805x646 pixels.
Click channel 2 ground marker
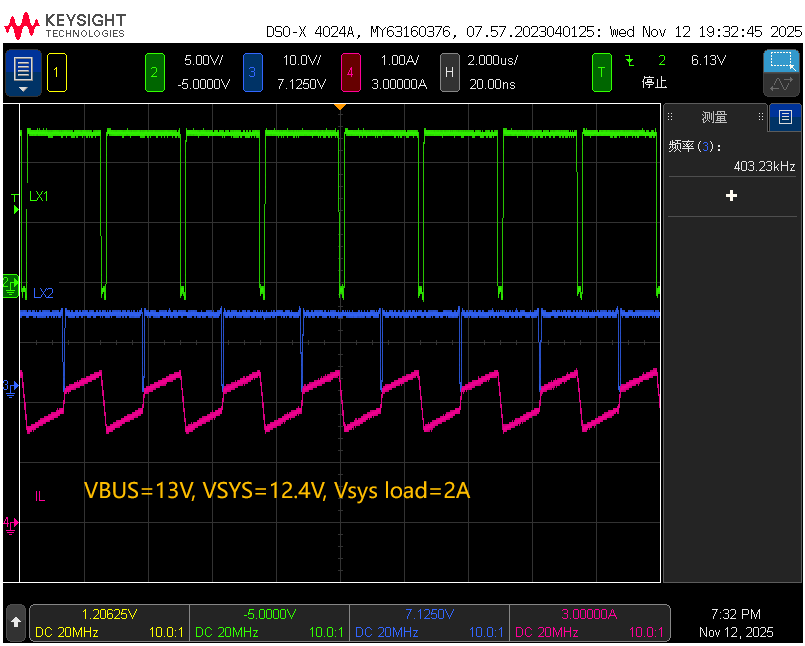pyautogui.click(x=11, y=287)
